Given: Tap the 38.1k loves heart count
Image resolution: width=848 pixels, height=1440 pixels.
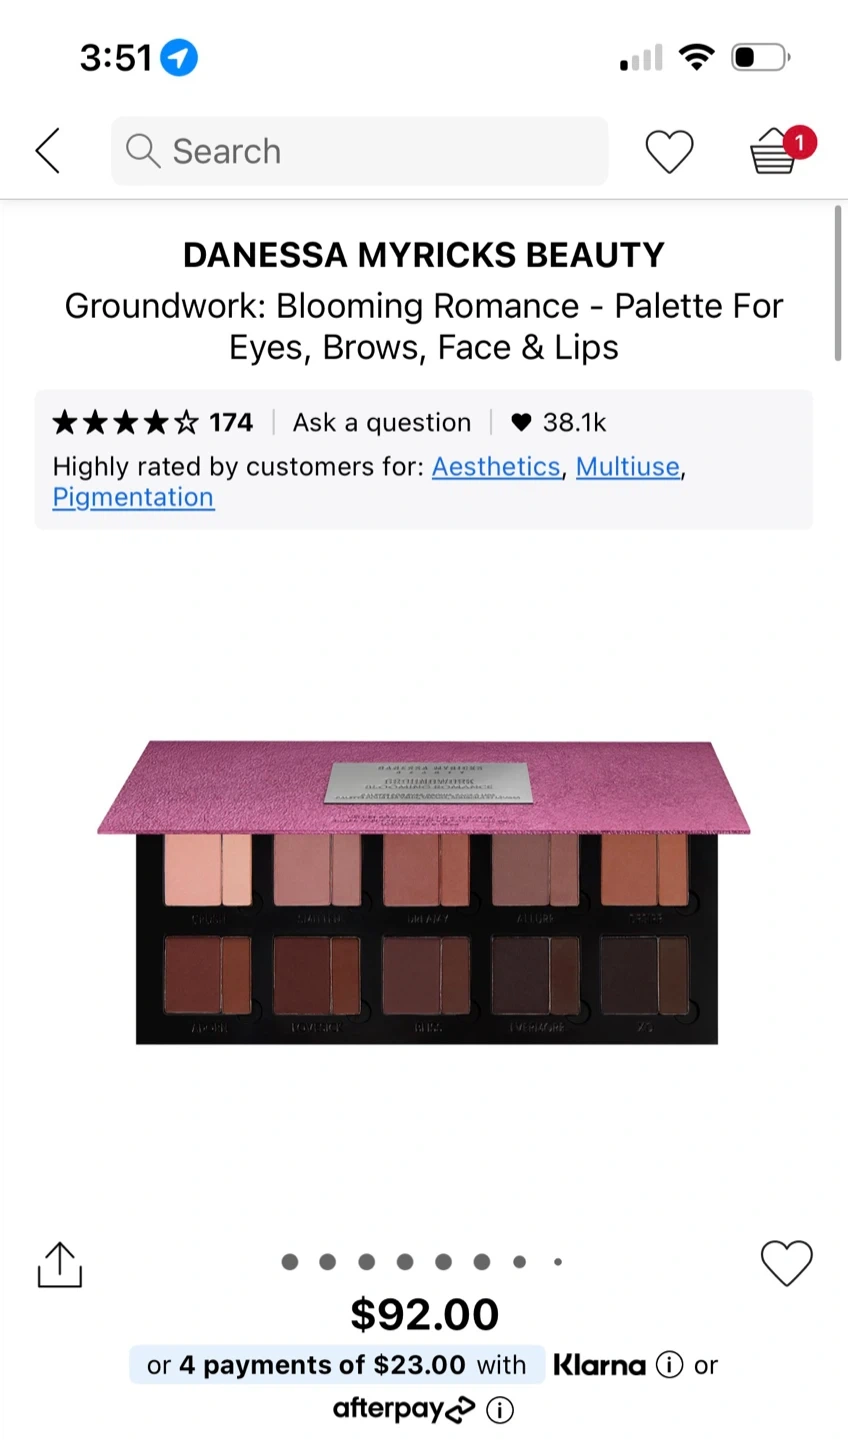Looking at the screenshot, I should pos(560,422).
